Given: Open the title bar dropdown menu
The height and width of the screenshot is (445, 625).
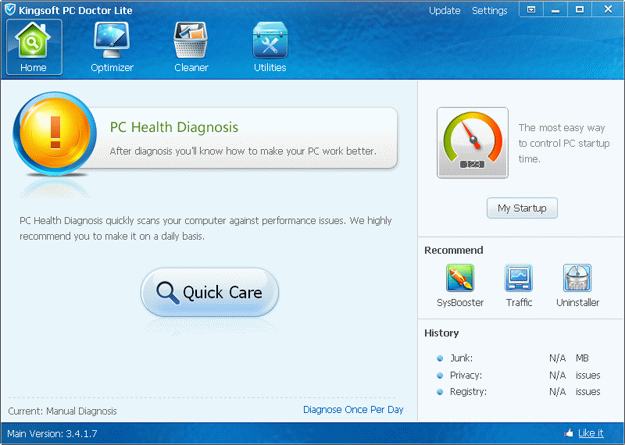Looking at the screenshot, I should click(532, 10).
